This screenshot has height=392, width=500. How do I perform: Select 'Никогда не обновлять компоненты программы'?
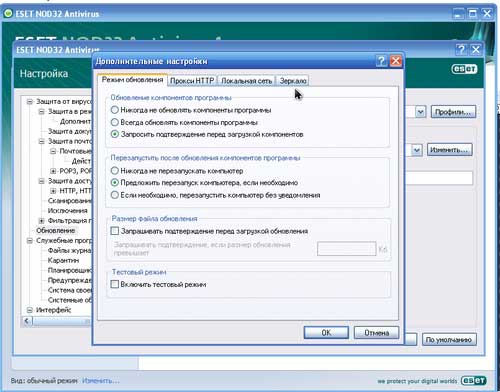115,110
